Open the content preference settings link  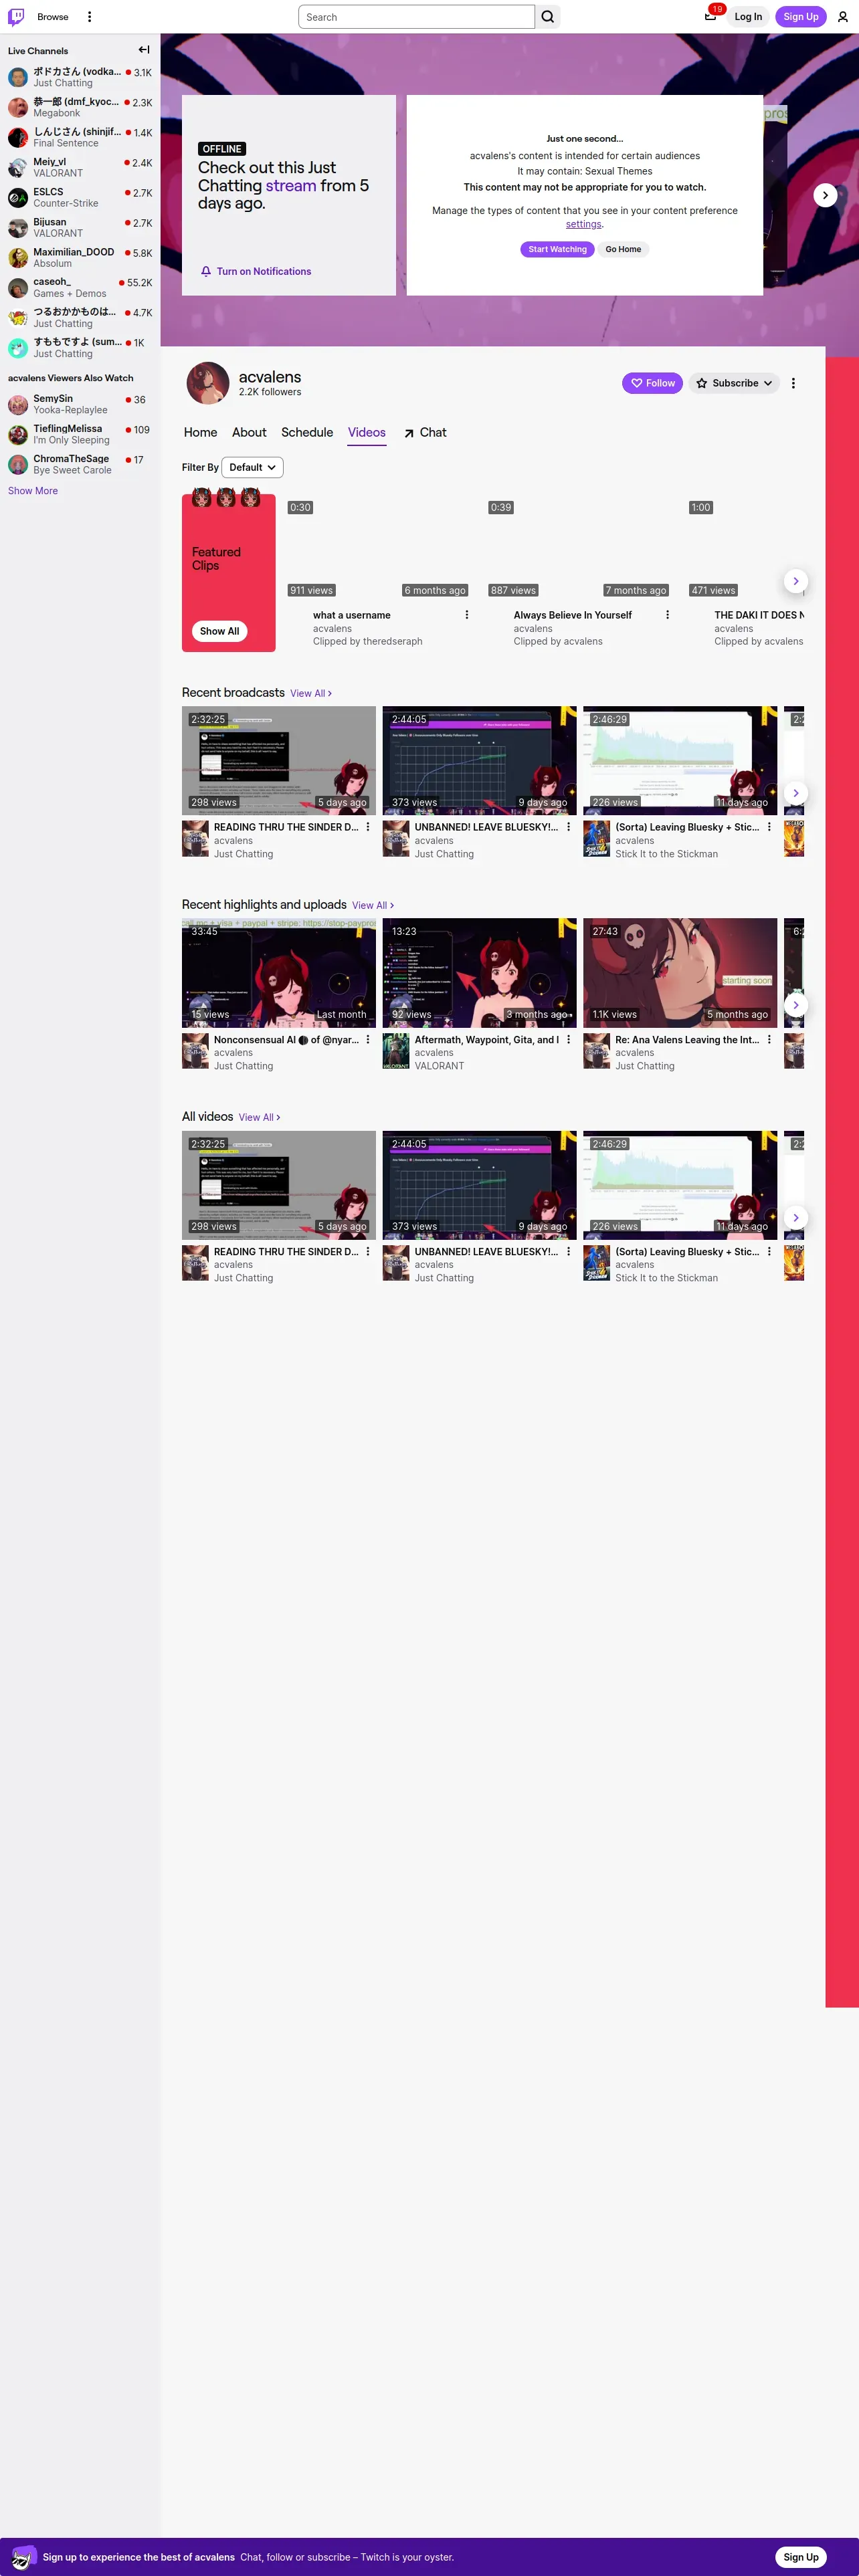[x=584, y=224]
